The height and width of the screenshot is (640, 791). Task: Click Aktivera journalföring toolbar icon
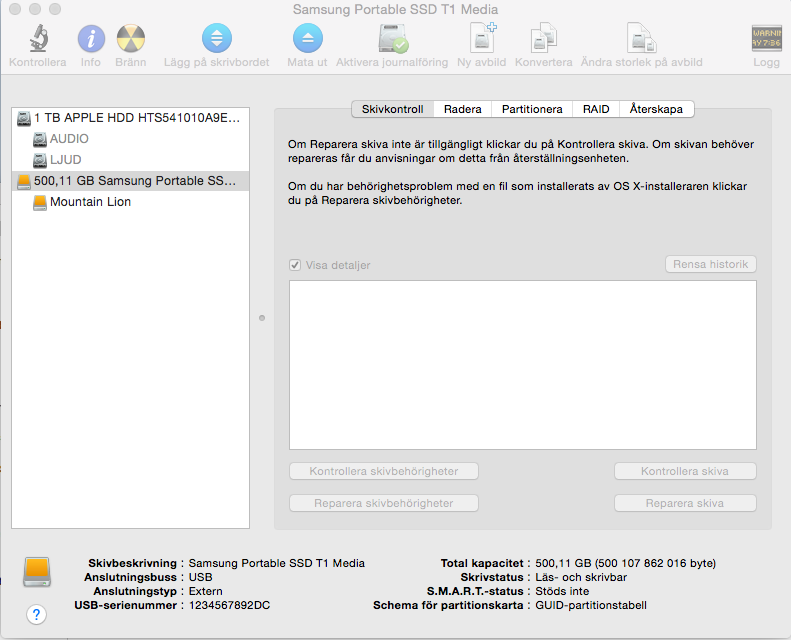tap(393, 39)
